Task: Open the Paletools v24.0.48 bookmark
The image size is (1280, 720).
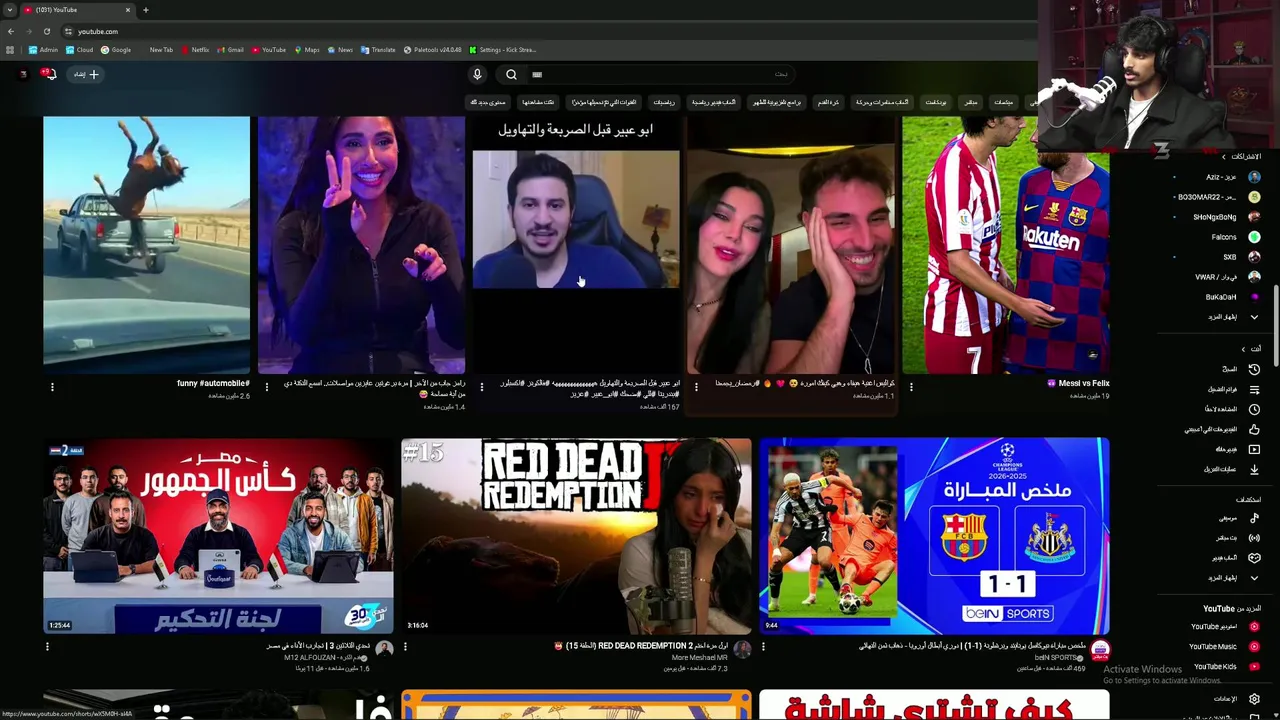Action: (x=433, y=50)
